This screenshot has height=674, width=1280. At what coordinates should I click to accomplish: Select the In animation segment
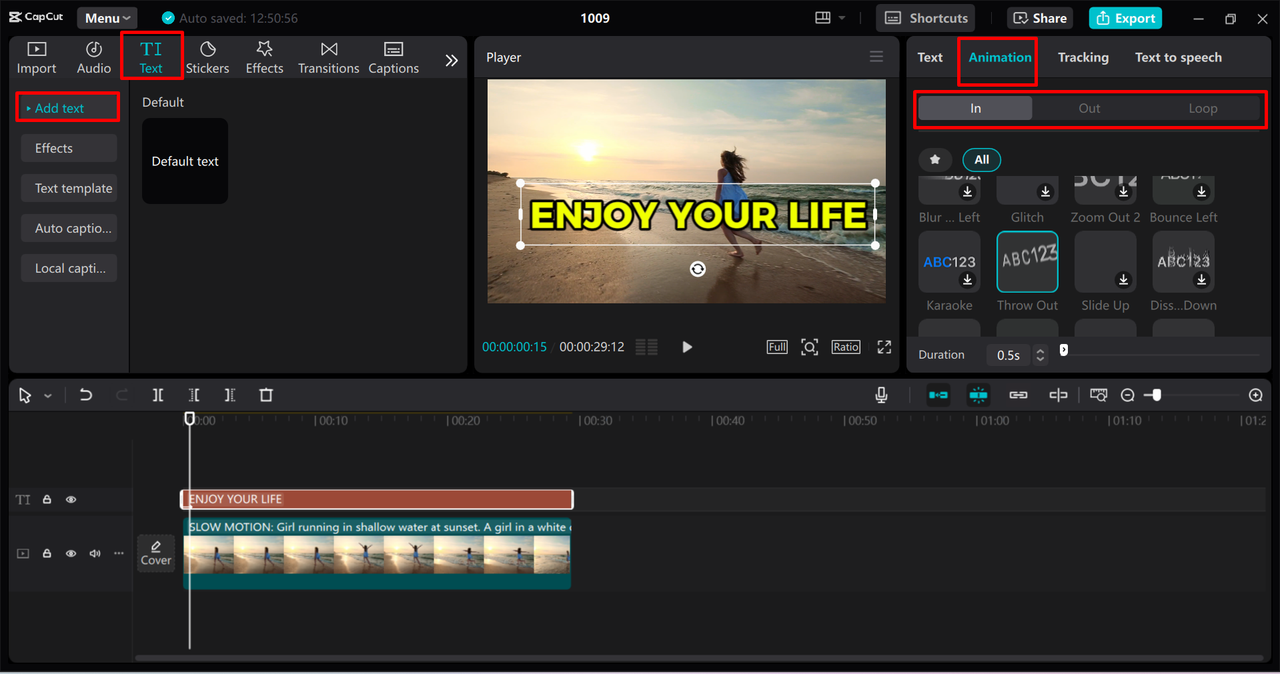click(975, 108)
